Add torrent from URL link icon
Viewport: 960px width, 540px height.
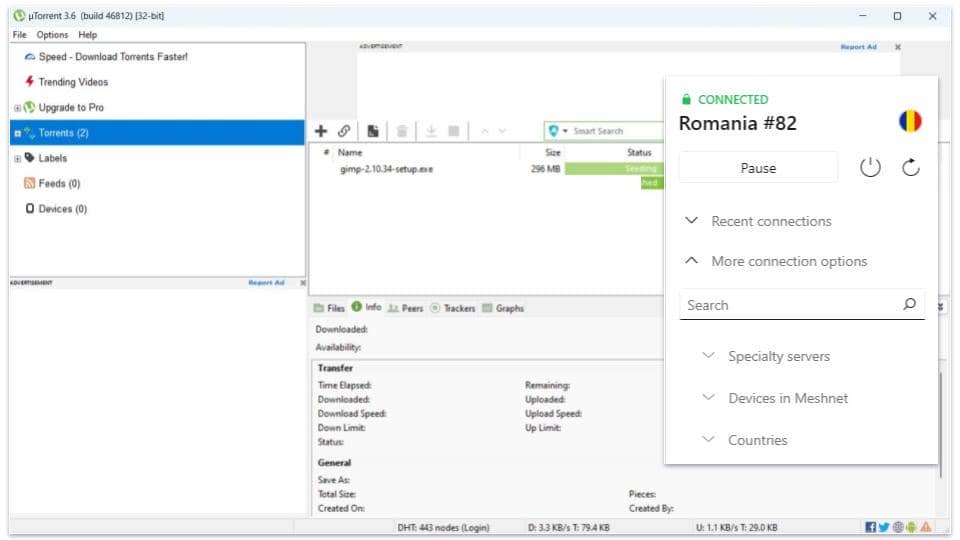tap(344, 131)
